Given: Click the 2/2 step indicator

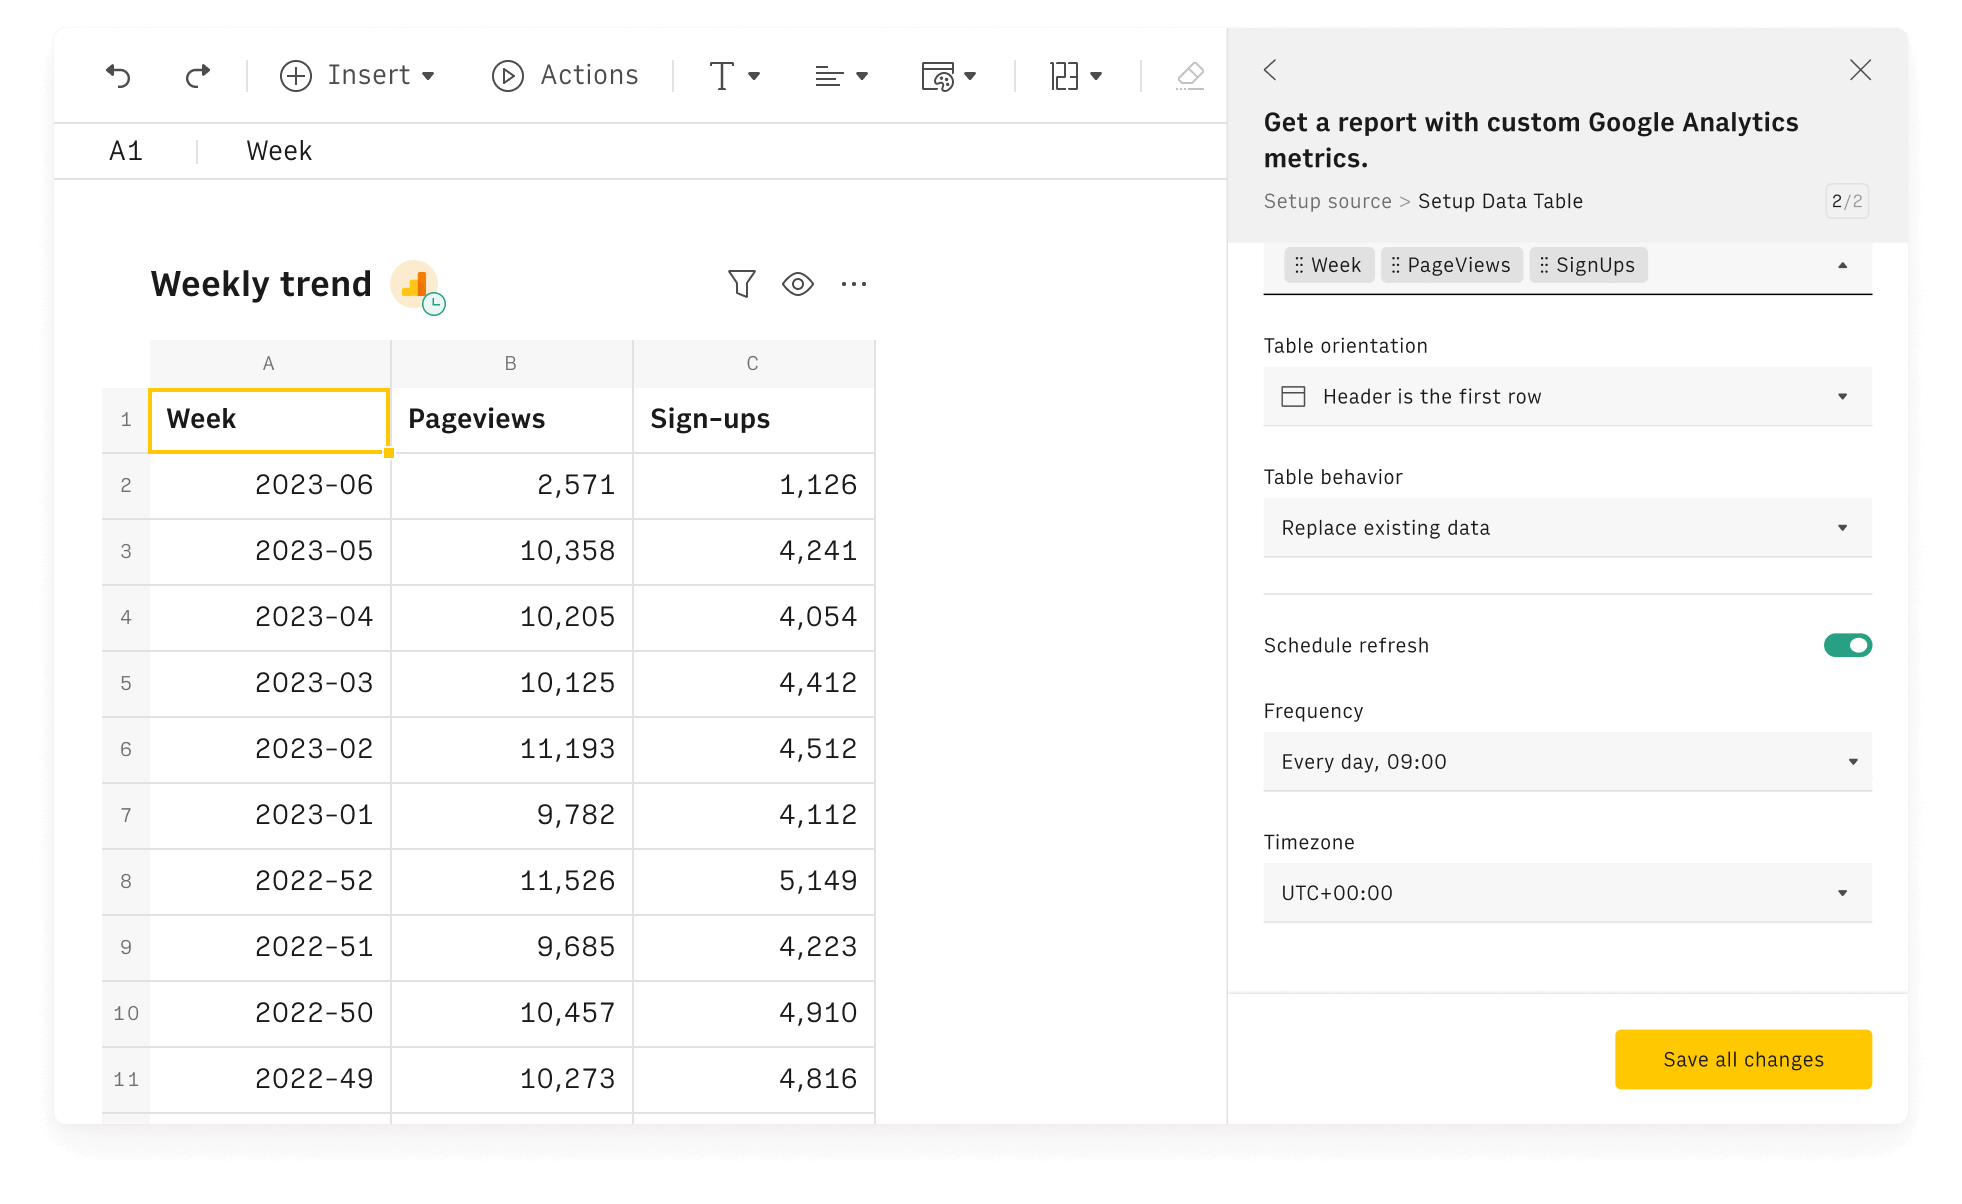Looking at the screenshot, I should click(x=1846, y=201).
